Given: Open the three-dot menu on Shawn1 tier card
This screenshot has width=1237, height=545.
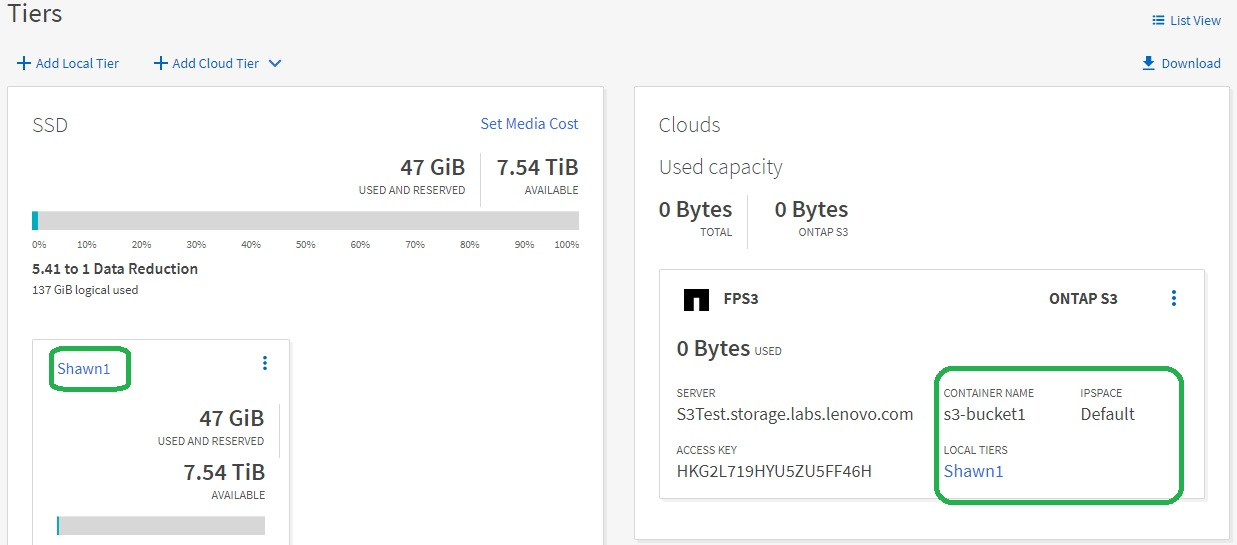Looking at the screenshot, I should 264,363.
